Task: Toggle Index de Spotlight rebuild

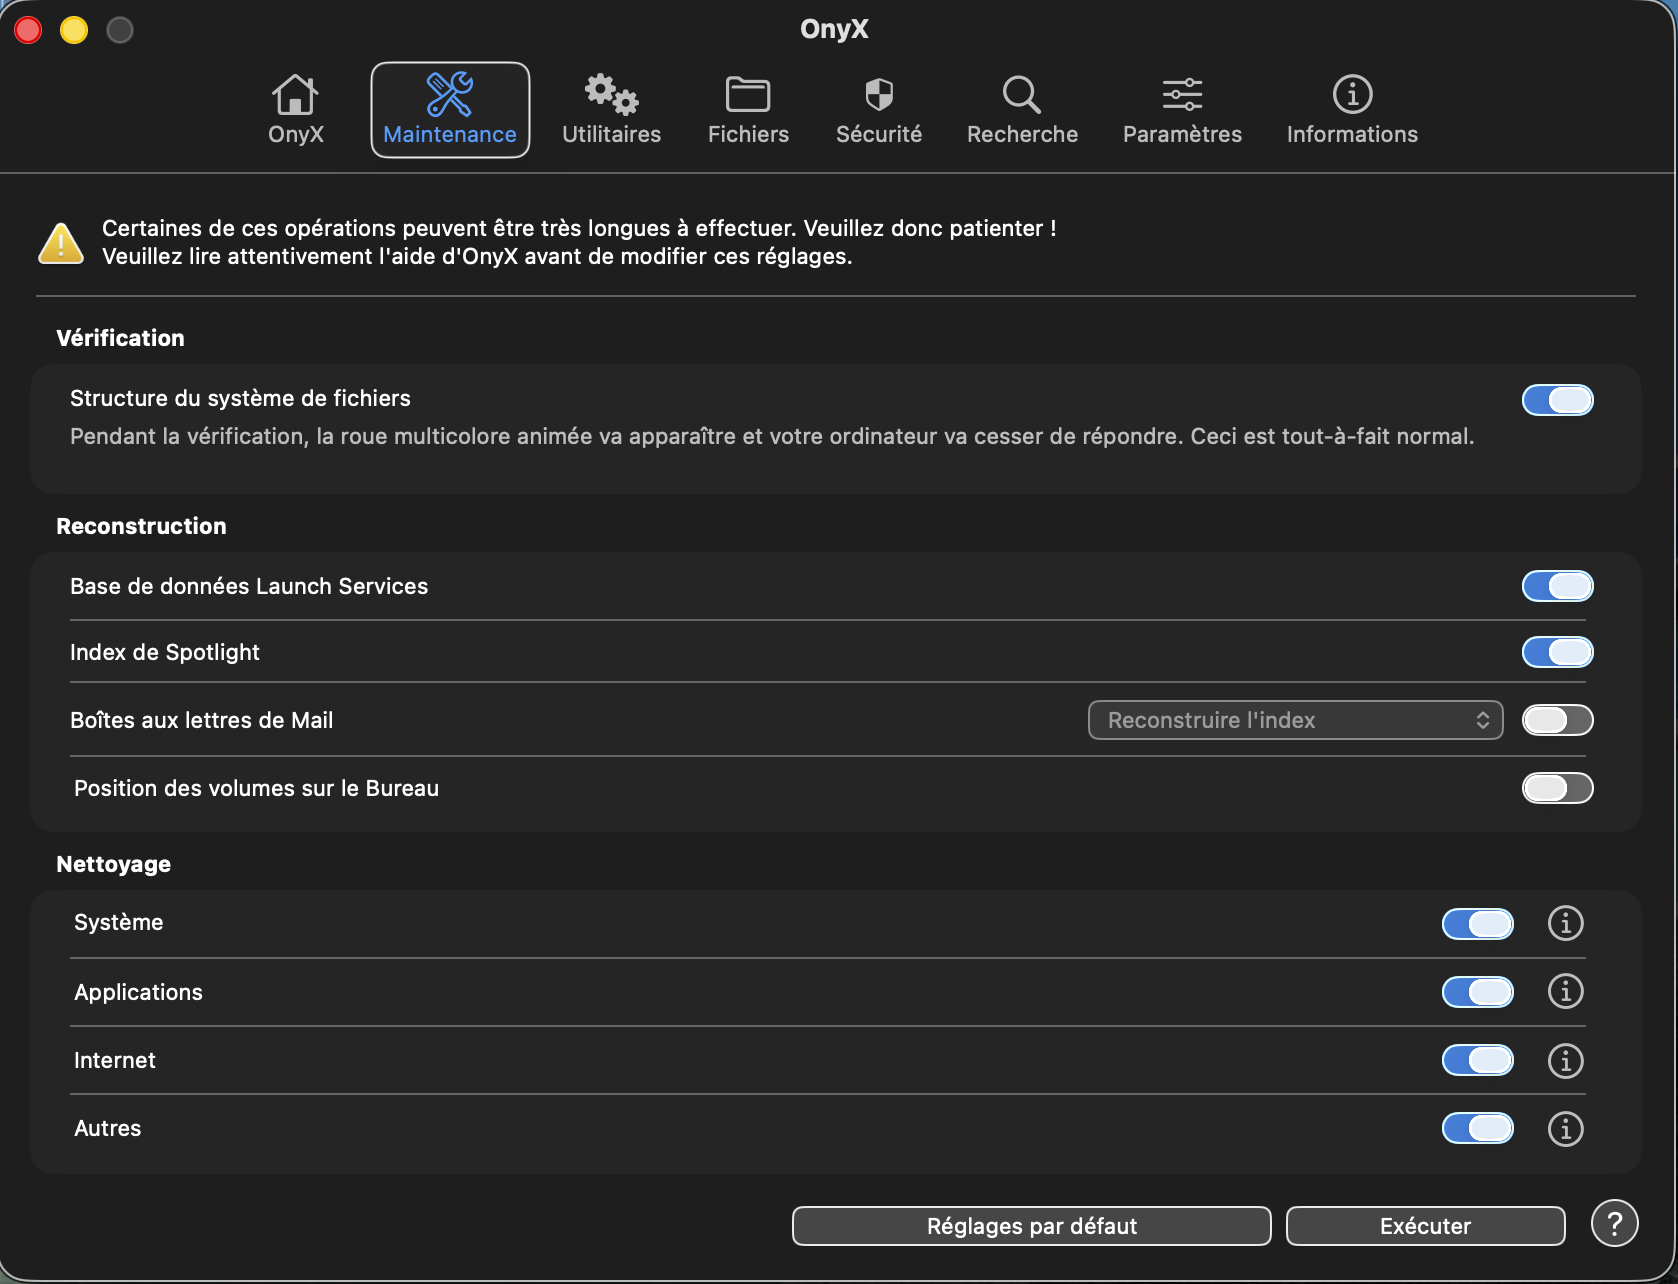Action: click(1557, 652)
